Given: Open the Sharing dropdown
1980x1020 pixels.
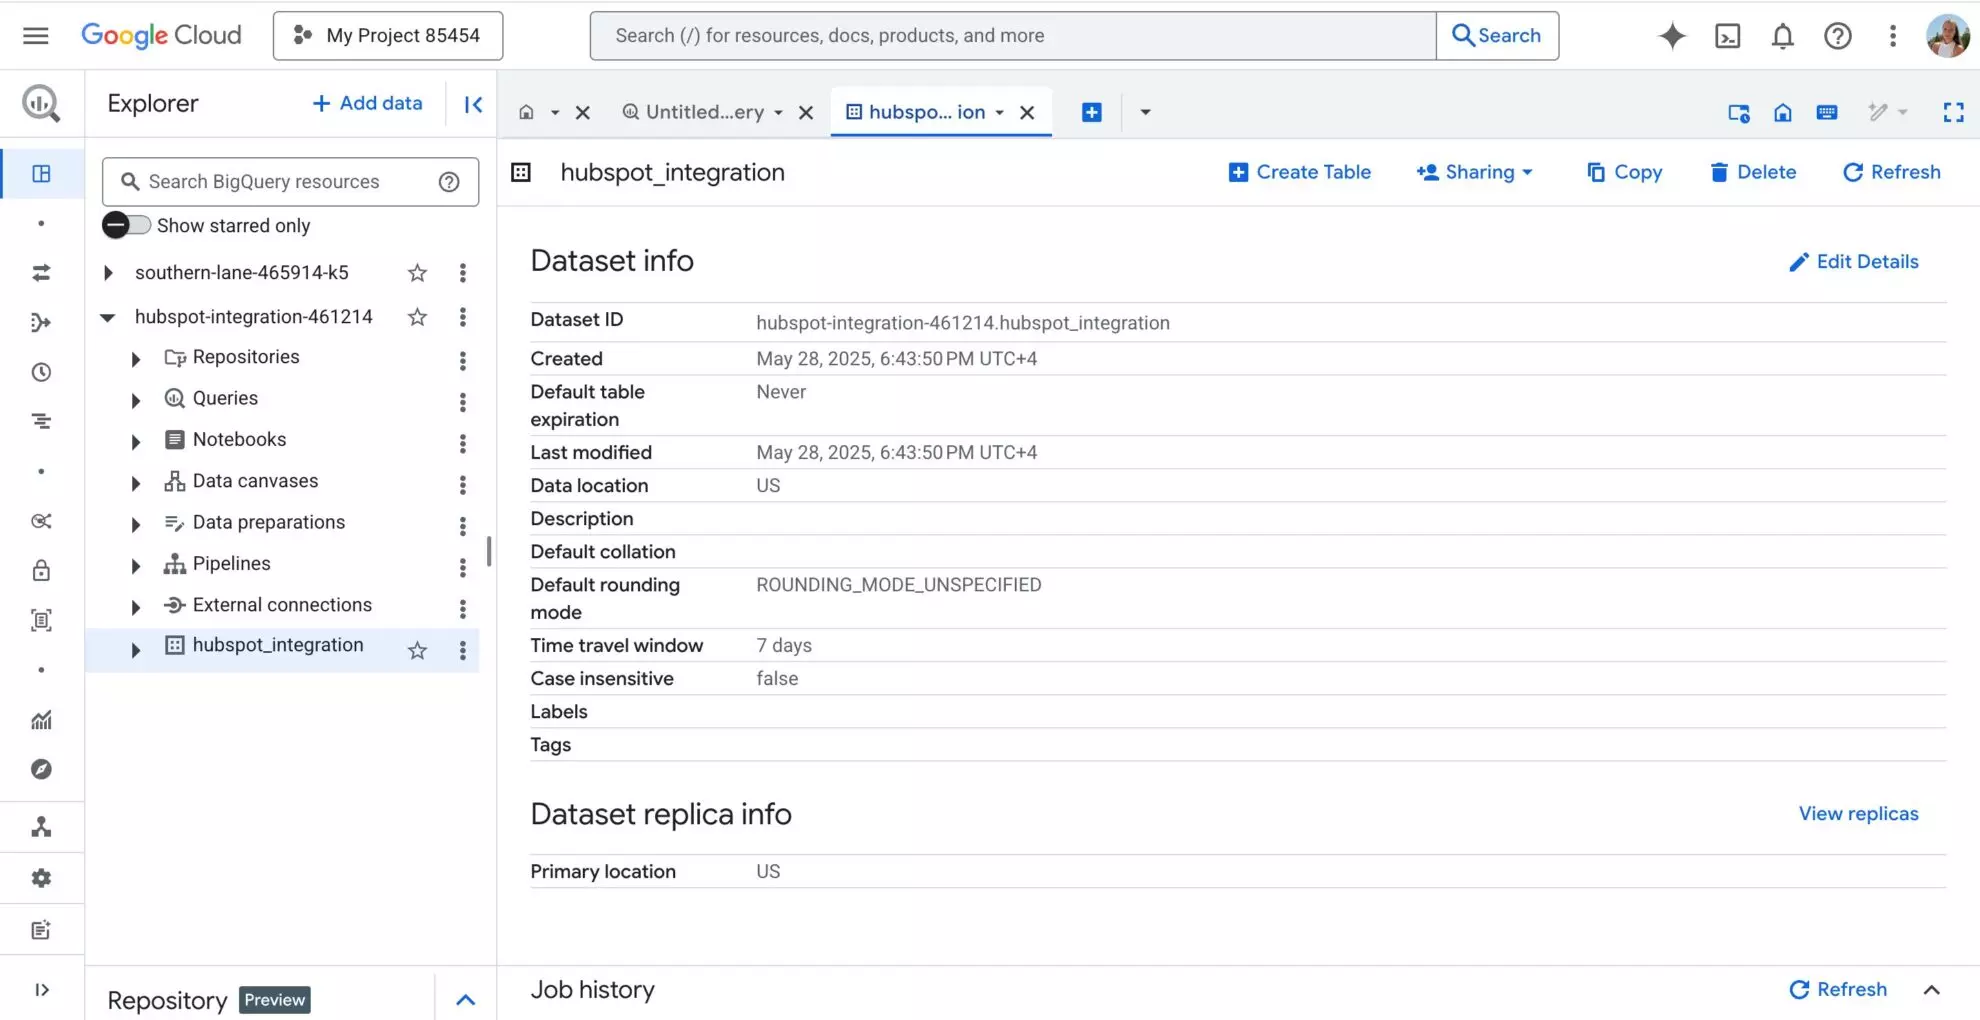Looking at the screenshot, I should pos(1475,172).
